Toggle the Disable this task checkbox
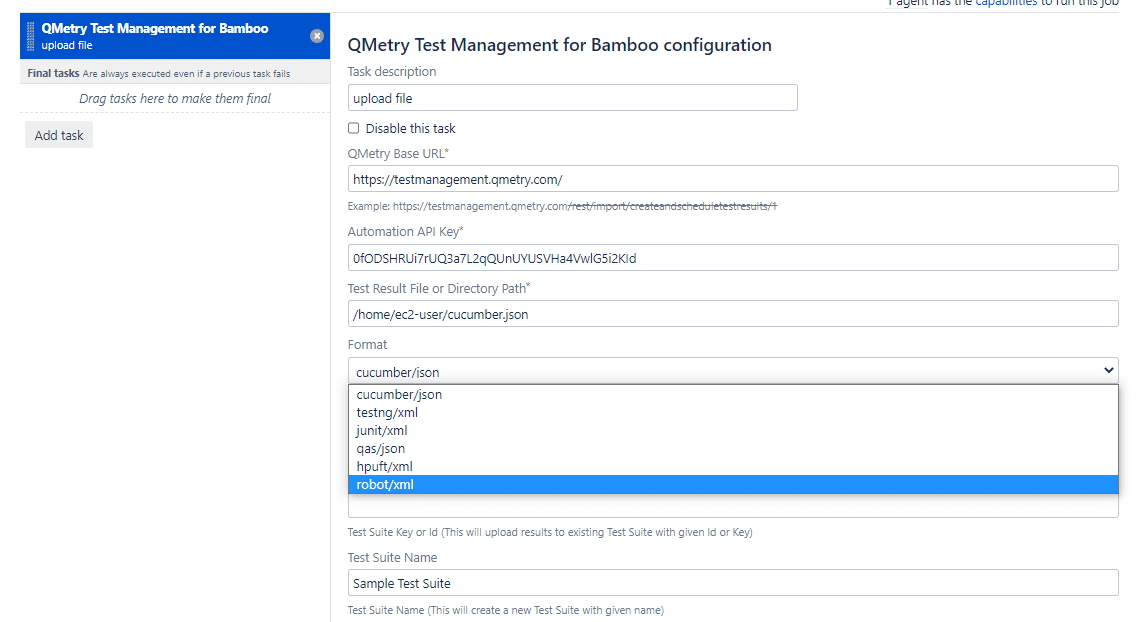Viewport: 1140px width, 622px height. tap(353, 128)
